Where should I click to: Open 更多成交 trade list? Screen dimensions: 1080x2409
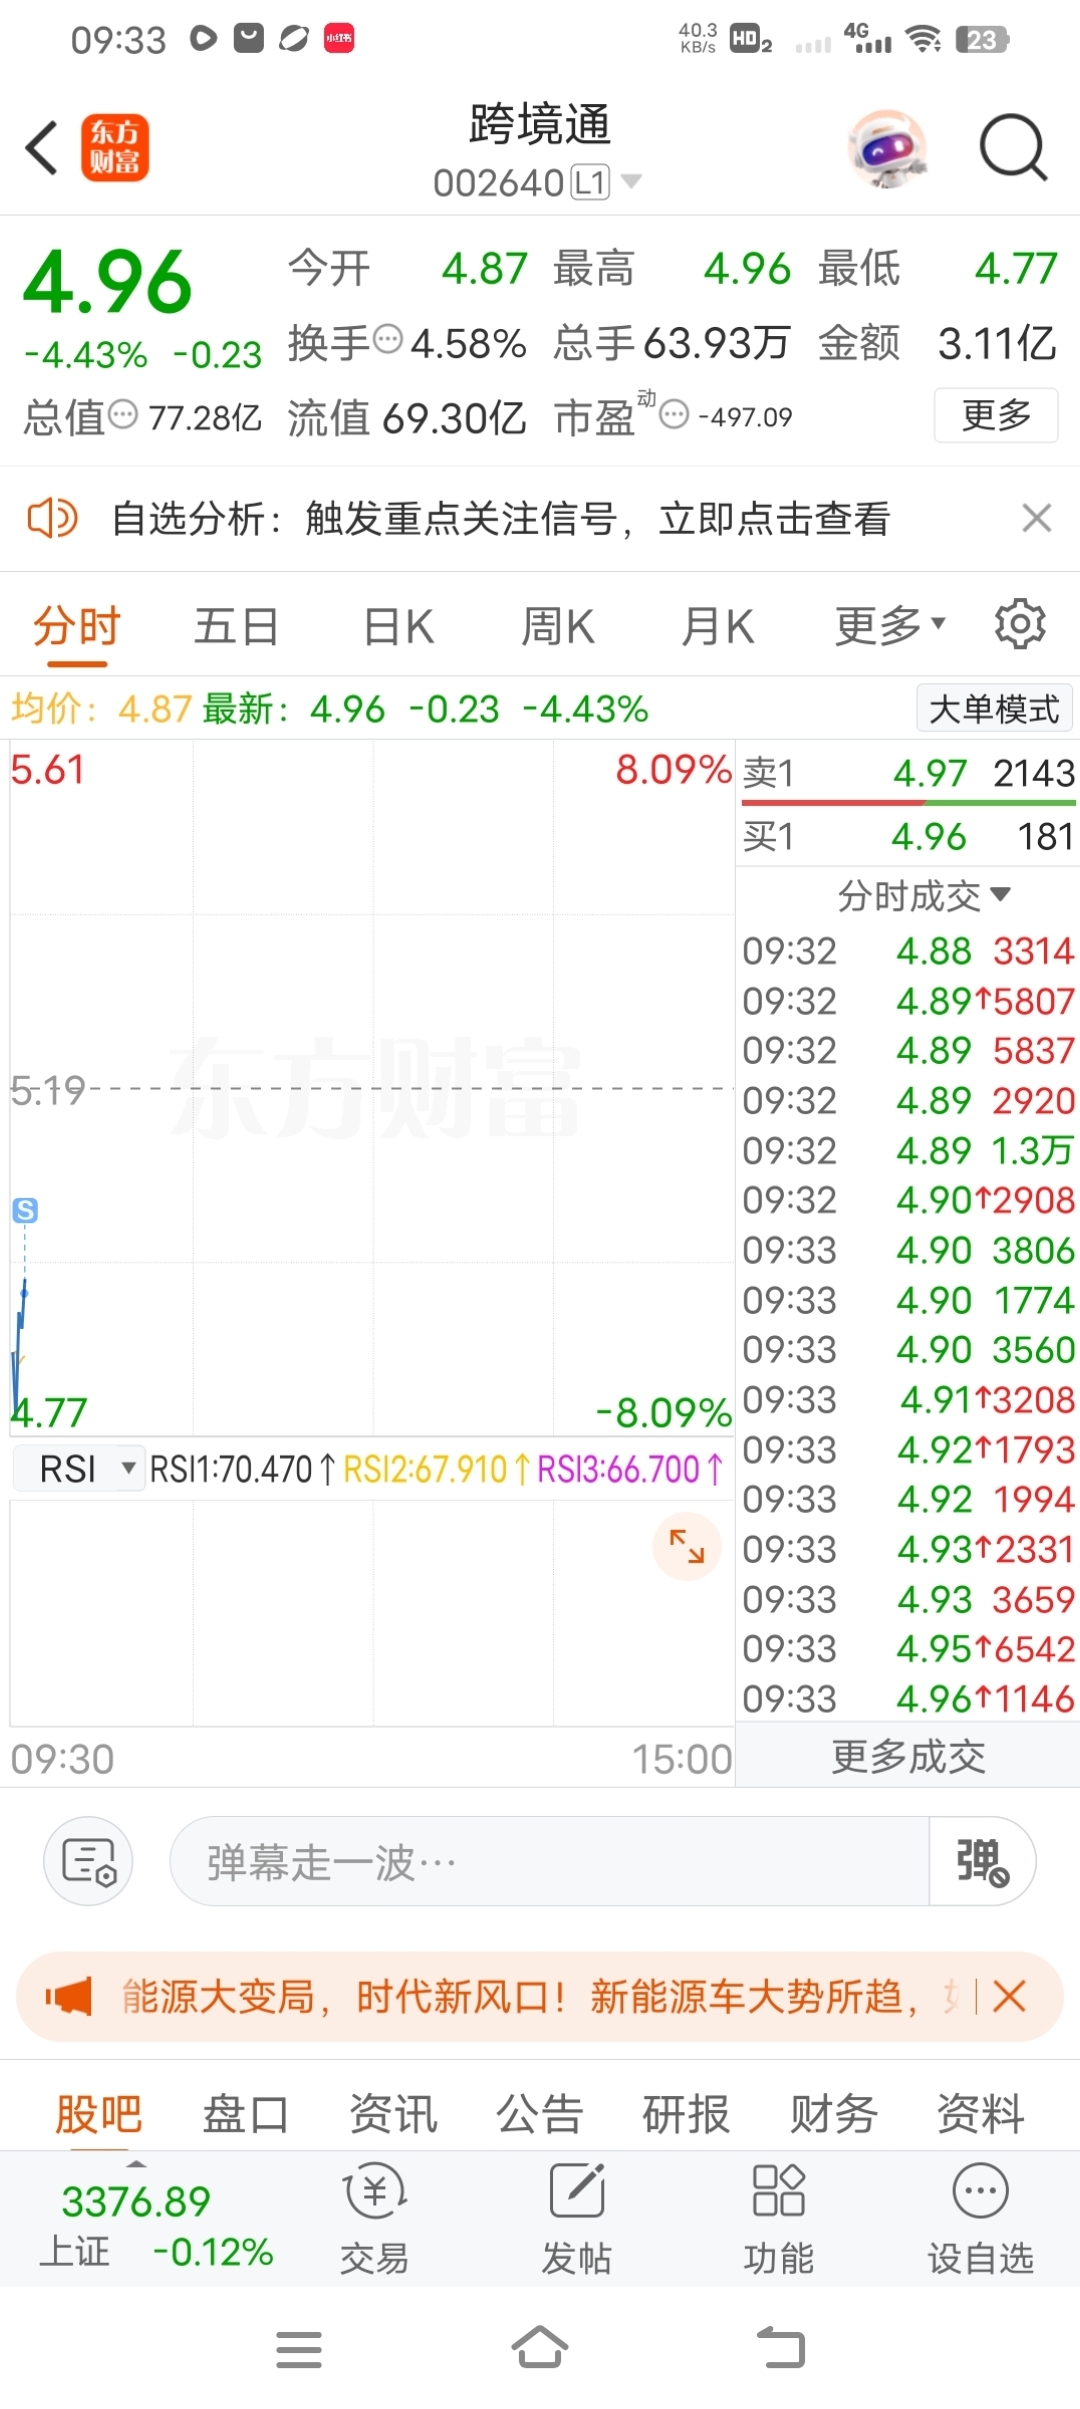pos(908,1756)
